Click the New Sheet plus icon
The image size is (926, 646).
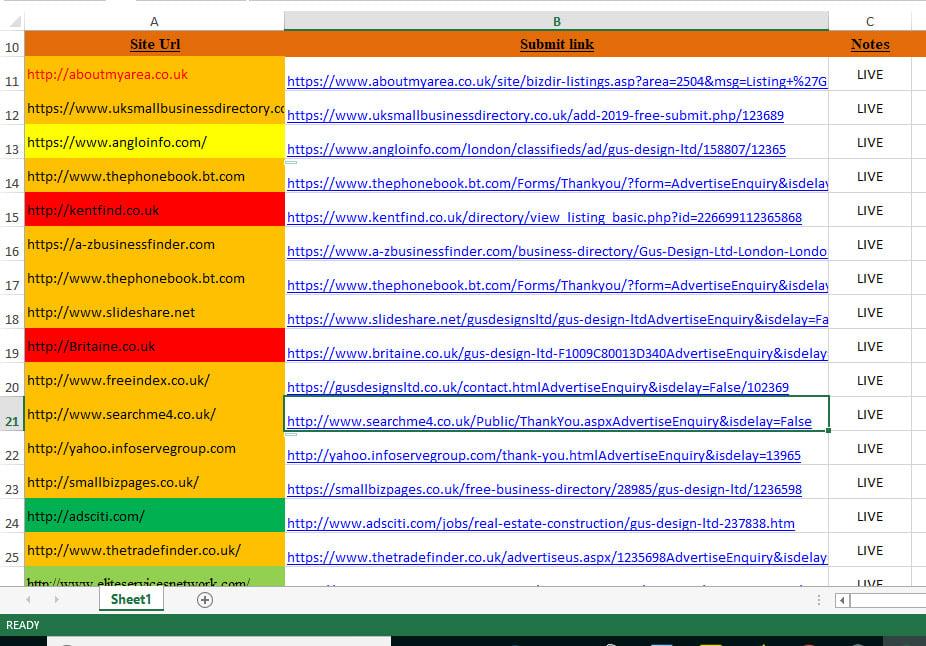204,599
